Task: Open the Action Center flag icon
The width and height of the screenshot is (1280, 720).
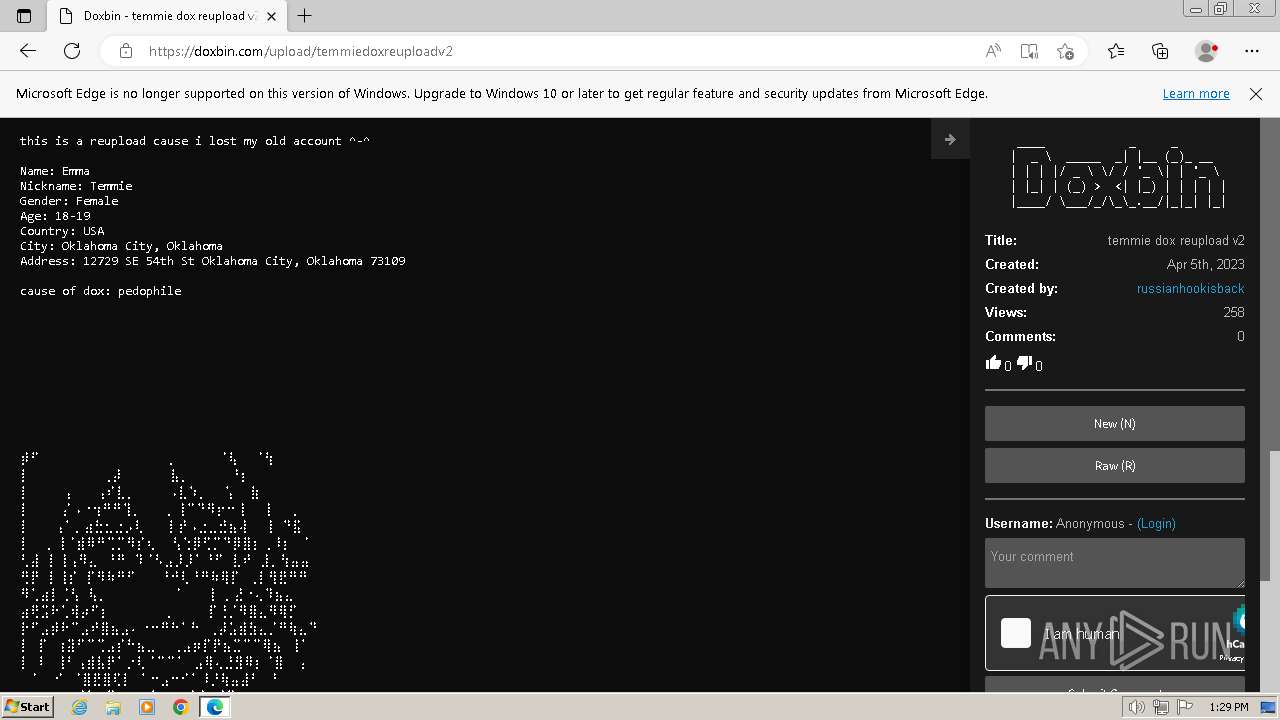Action: point(1185,707)
